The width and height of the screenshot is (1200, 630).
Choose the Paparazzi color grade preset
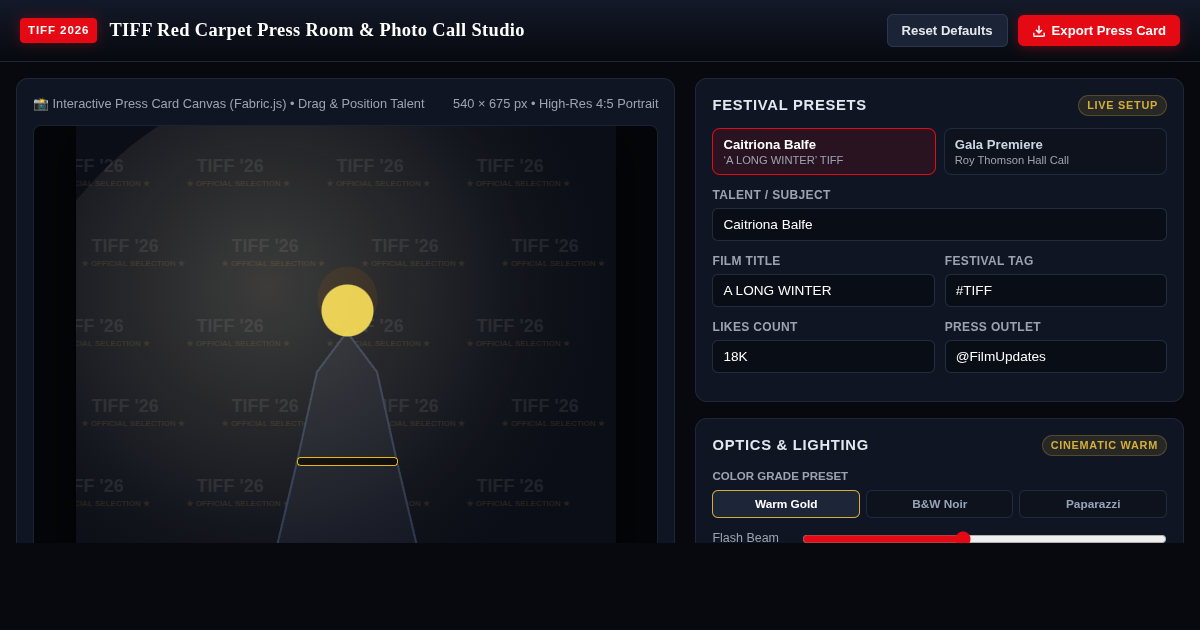tap(1093, 504)
